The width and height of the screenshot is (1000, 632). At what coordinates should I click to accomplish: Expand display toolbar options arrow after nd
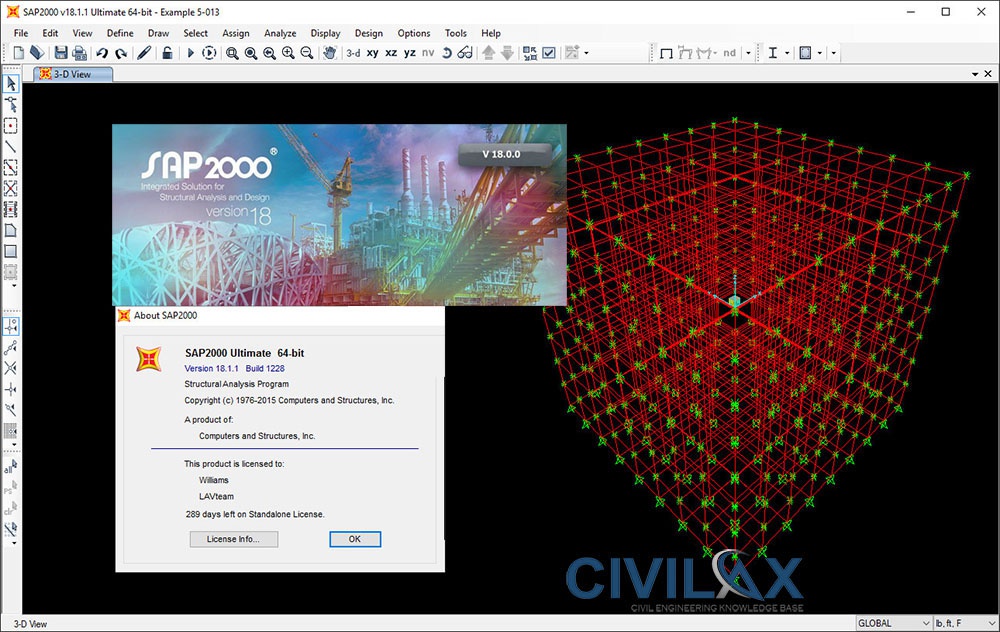coord(748,53)
